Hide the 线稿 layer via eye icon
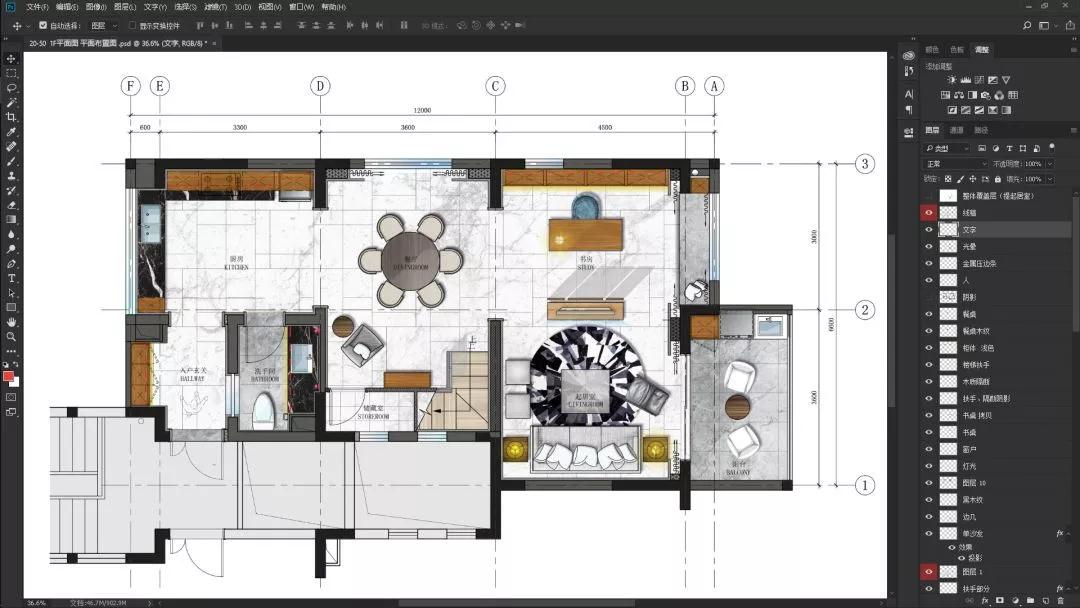The height and width of the screenshot is (608, 1080). 928,213
